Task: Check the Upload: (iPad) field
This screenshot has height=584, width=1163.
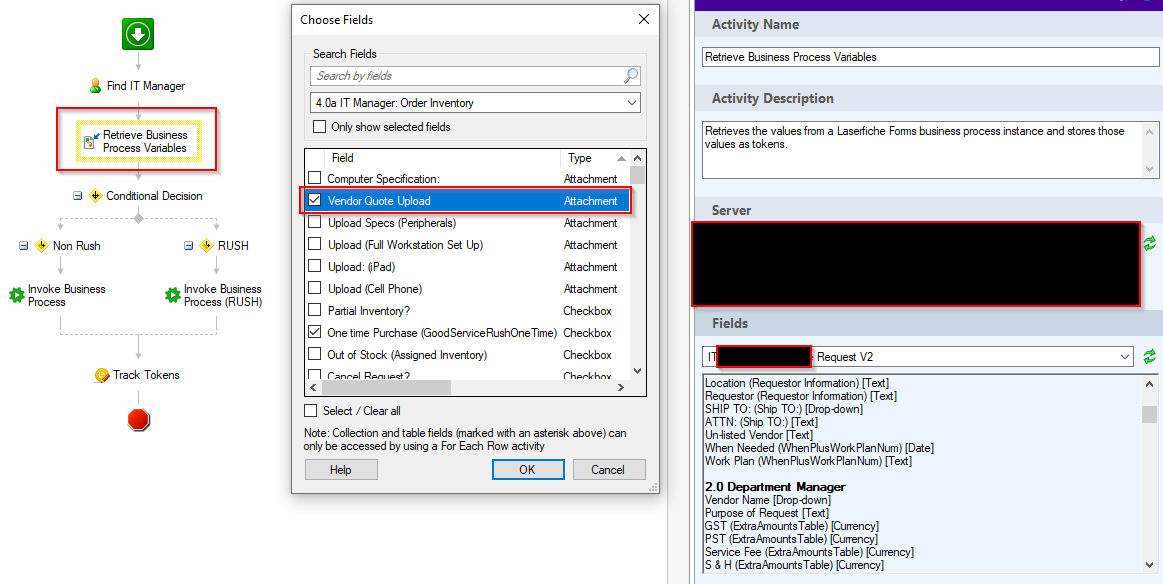Action: pos(314,266)
